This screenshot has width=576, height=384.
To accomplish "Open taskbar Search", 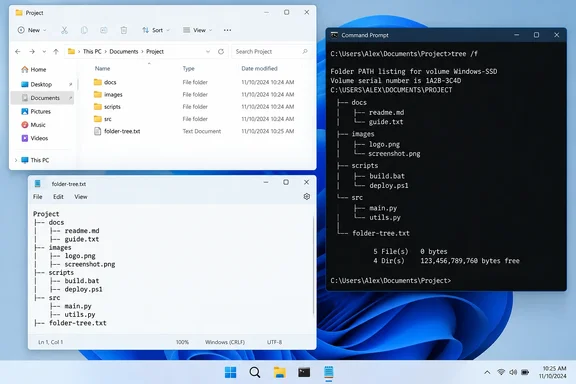I will pyautogui.click(x=255, y=372).
